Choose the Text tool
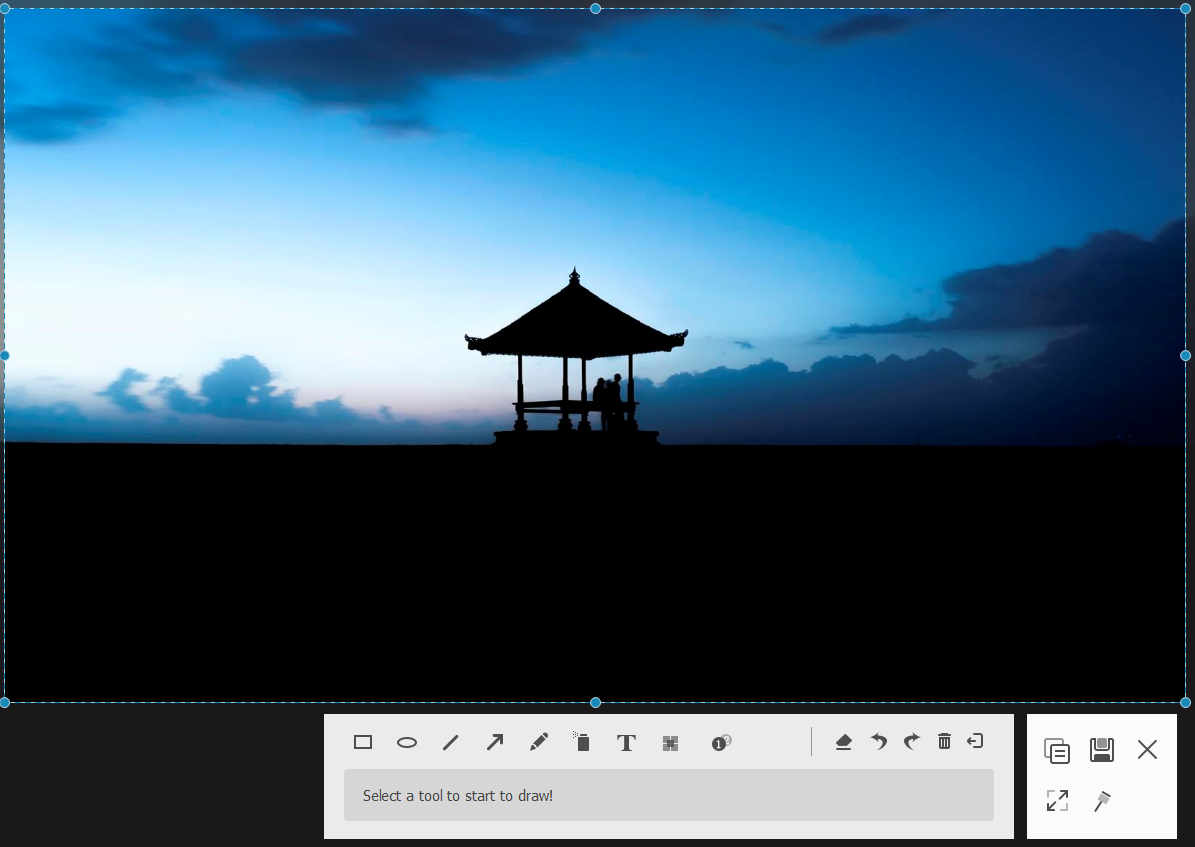The width and height of the screenshot is (1195, 847). point(626,743)
